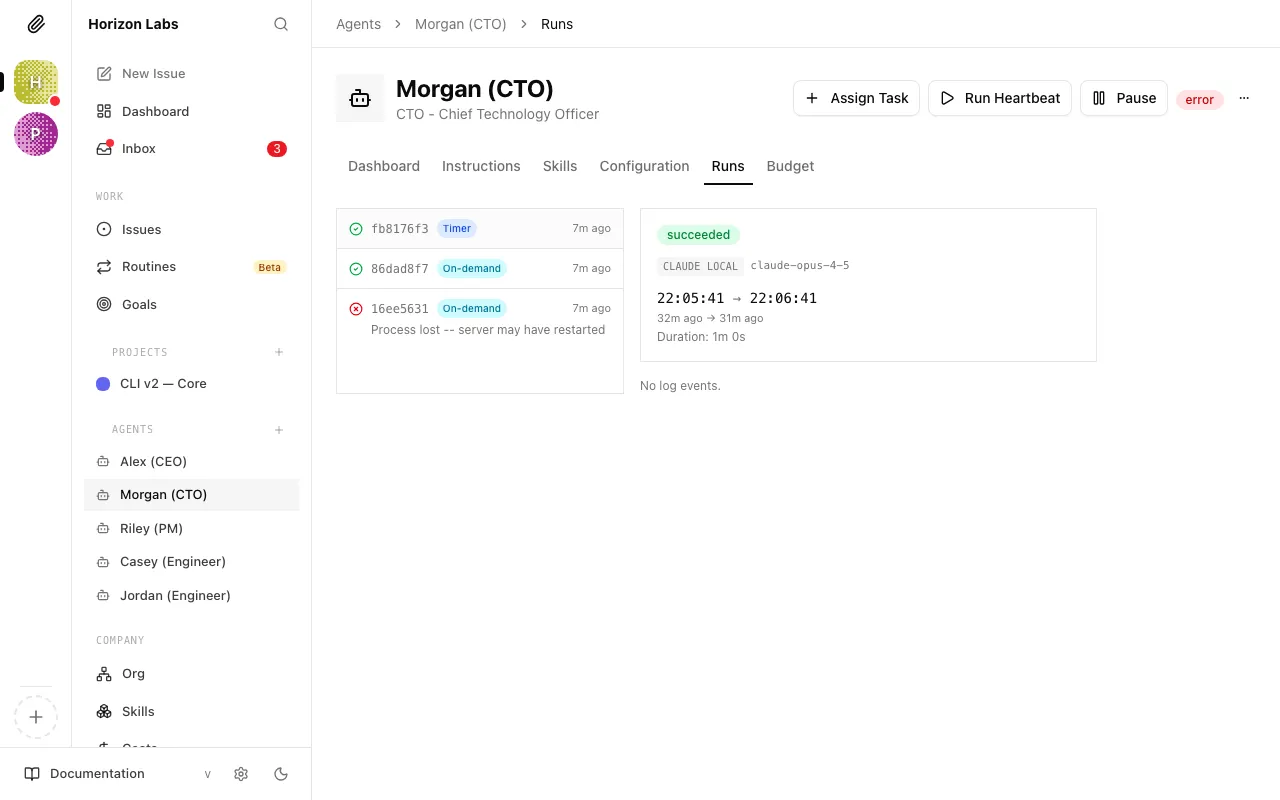Click the robot agent avatar icon

coord(360,98)
